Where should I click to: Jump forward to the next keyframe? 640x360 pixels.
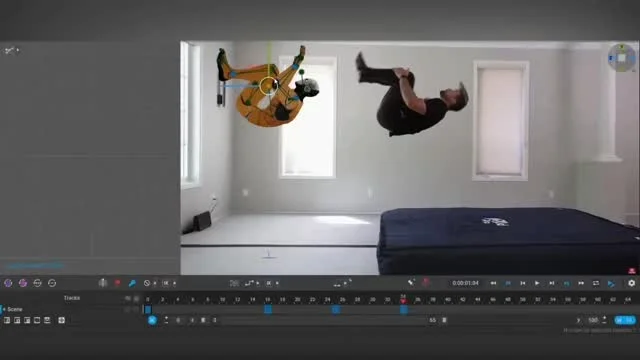coord(567,283)
